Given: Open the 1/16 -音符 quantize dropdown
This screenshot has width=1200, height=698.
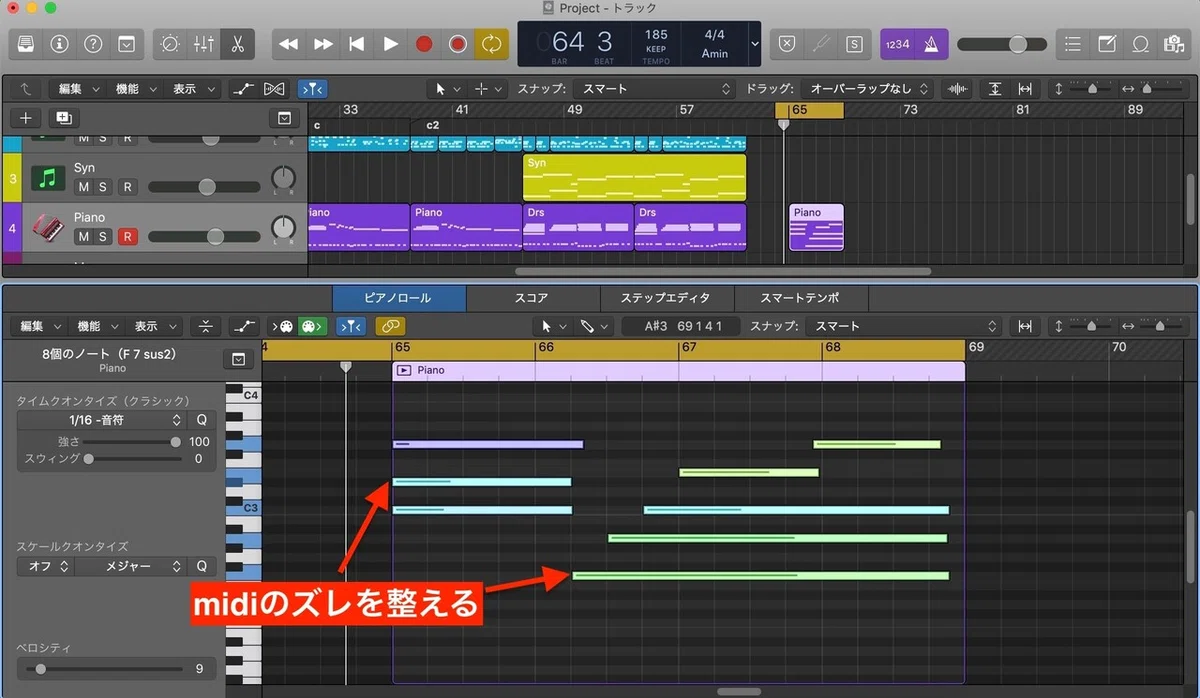Looking at the screenshot, I should pyautogui.click(x=101, y=421).
